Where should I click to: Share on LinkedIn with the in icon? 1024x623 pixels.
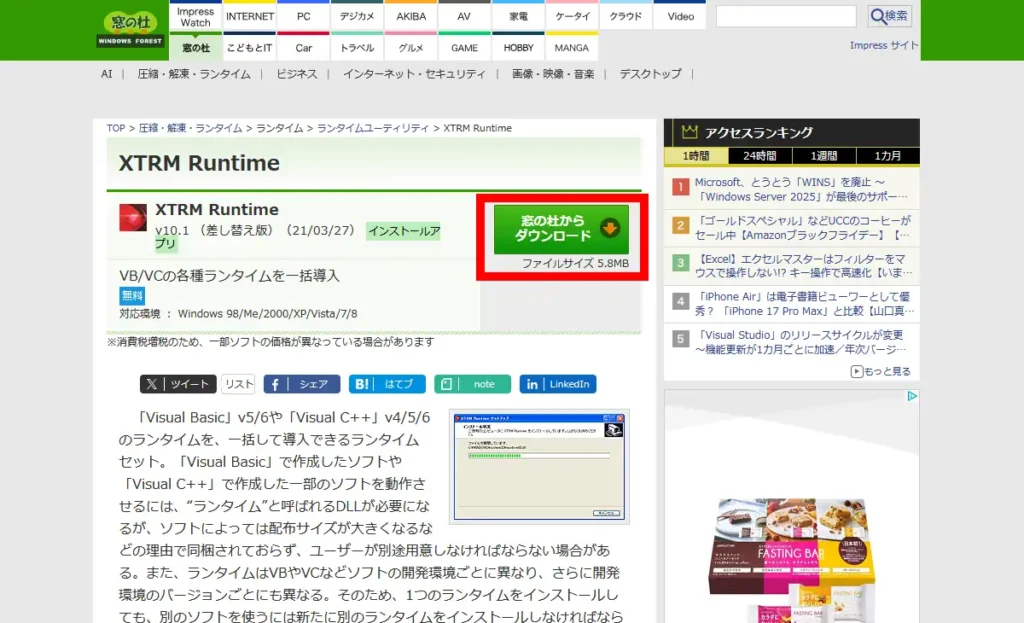tap(531, 384)
